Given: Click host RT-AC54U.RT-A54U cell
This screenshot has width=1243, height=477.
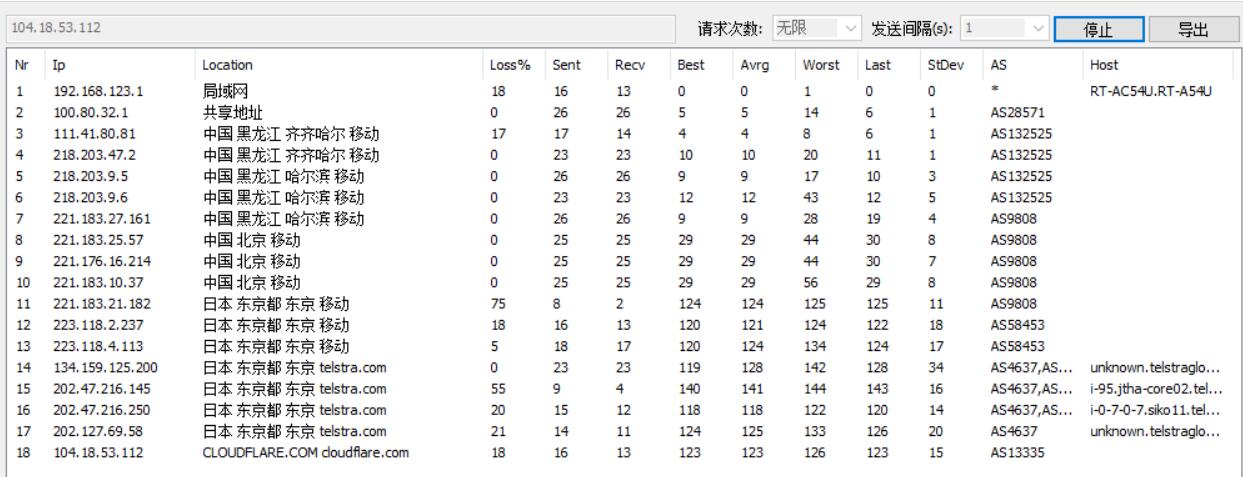Looking at the screenshot, I should (x=1150, y=91).
